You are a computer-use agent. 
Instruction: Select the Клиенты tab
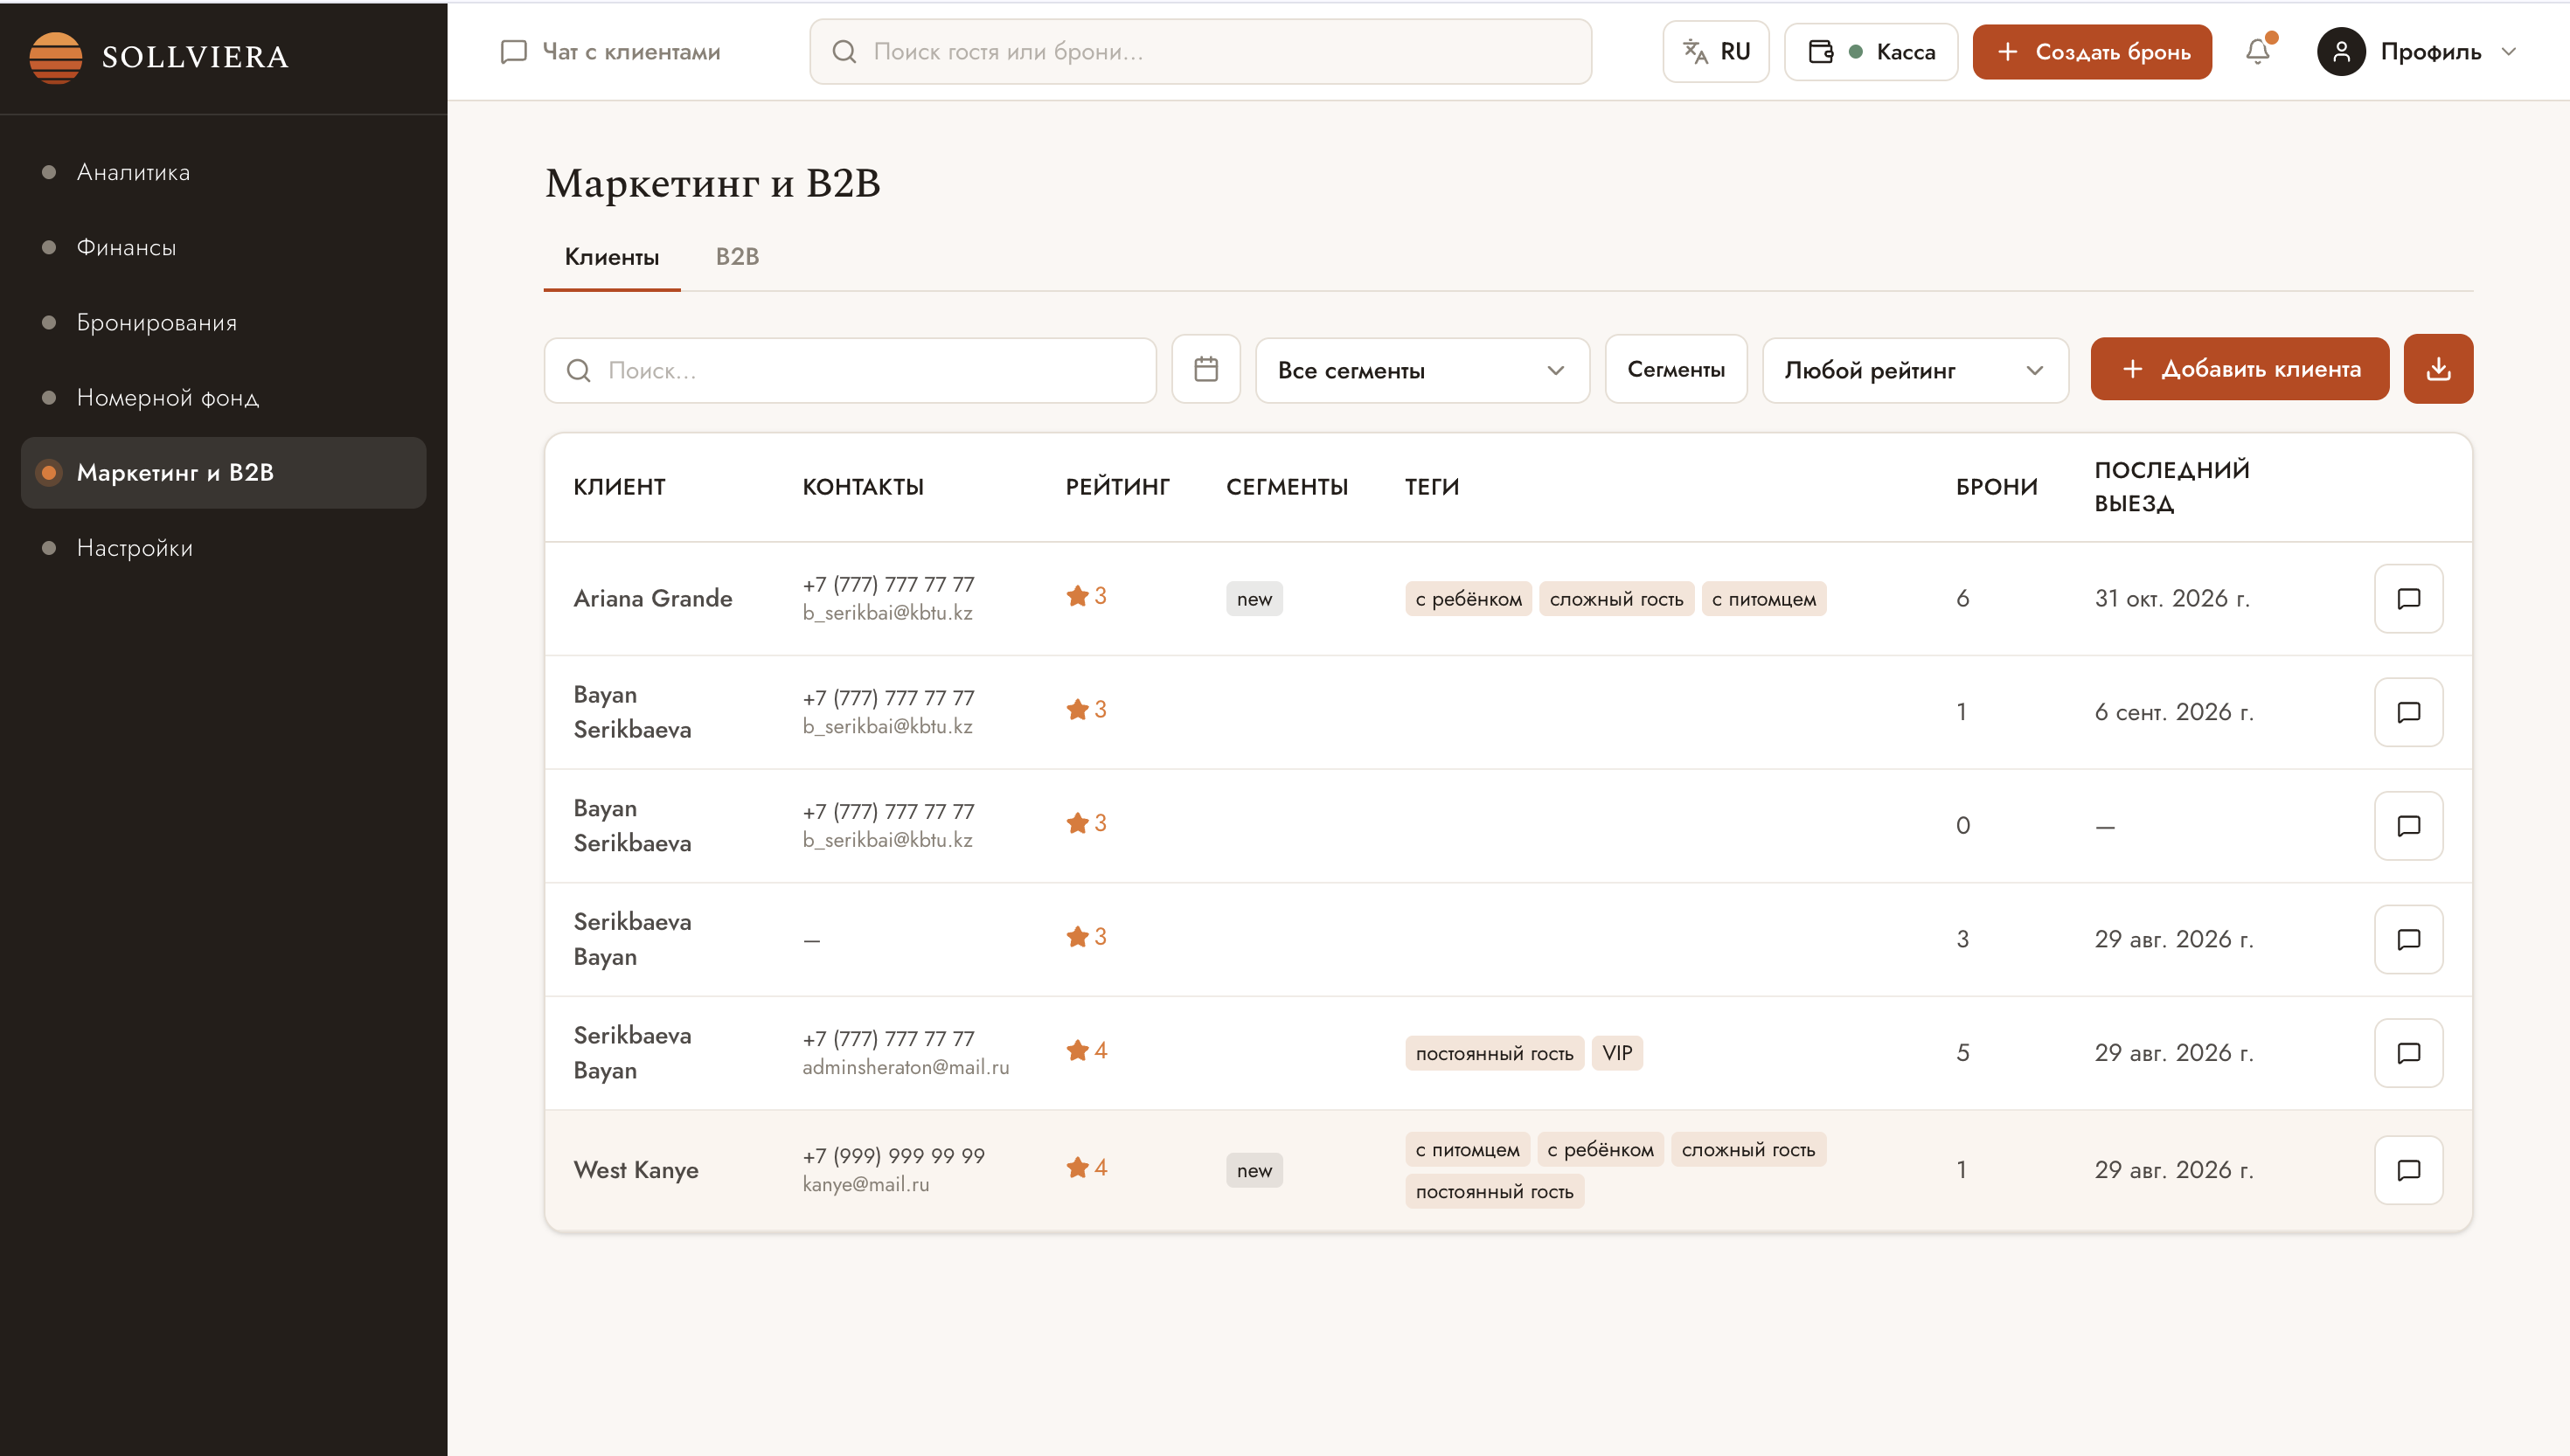tap(612, 257)
